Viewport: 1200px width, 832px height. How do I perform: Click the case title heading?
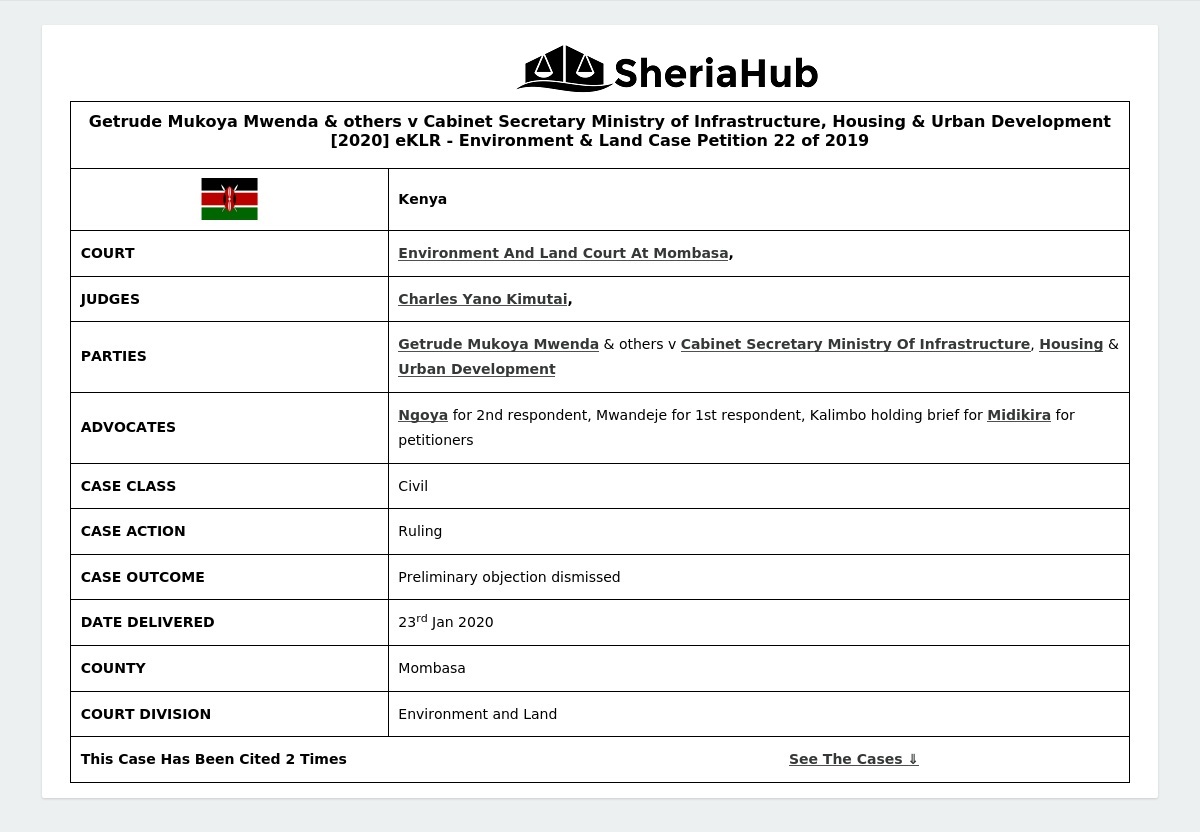(x=599, y=131)
